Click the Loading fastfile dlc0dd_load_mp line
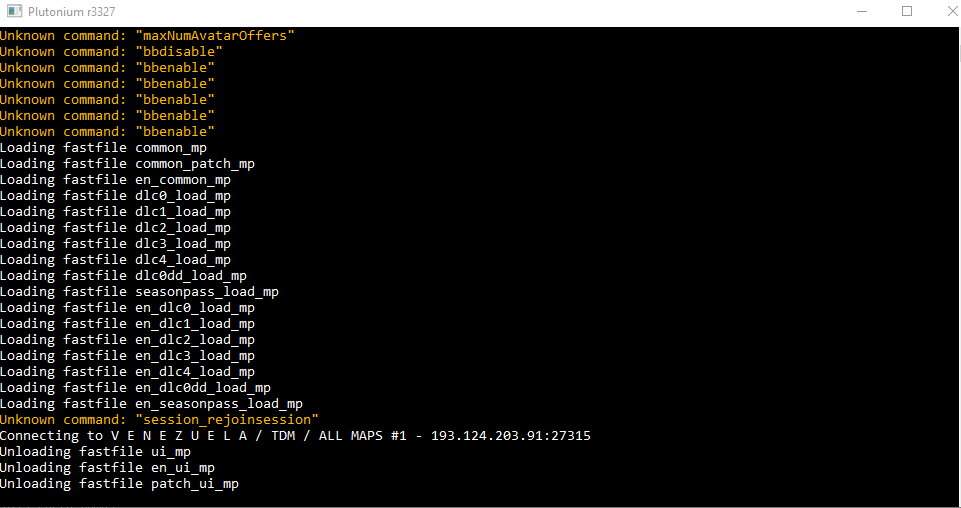961x508 pixels. 123,276
